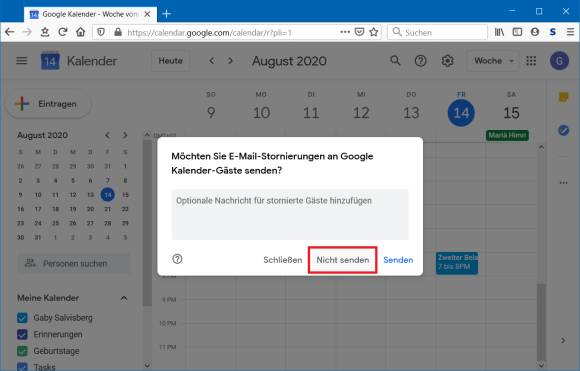The width and height of the screenshot is (580, 371).
Task: Open the calendar settings gear
Action: 447,61
